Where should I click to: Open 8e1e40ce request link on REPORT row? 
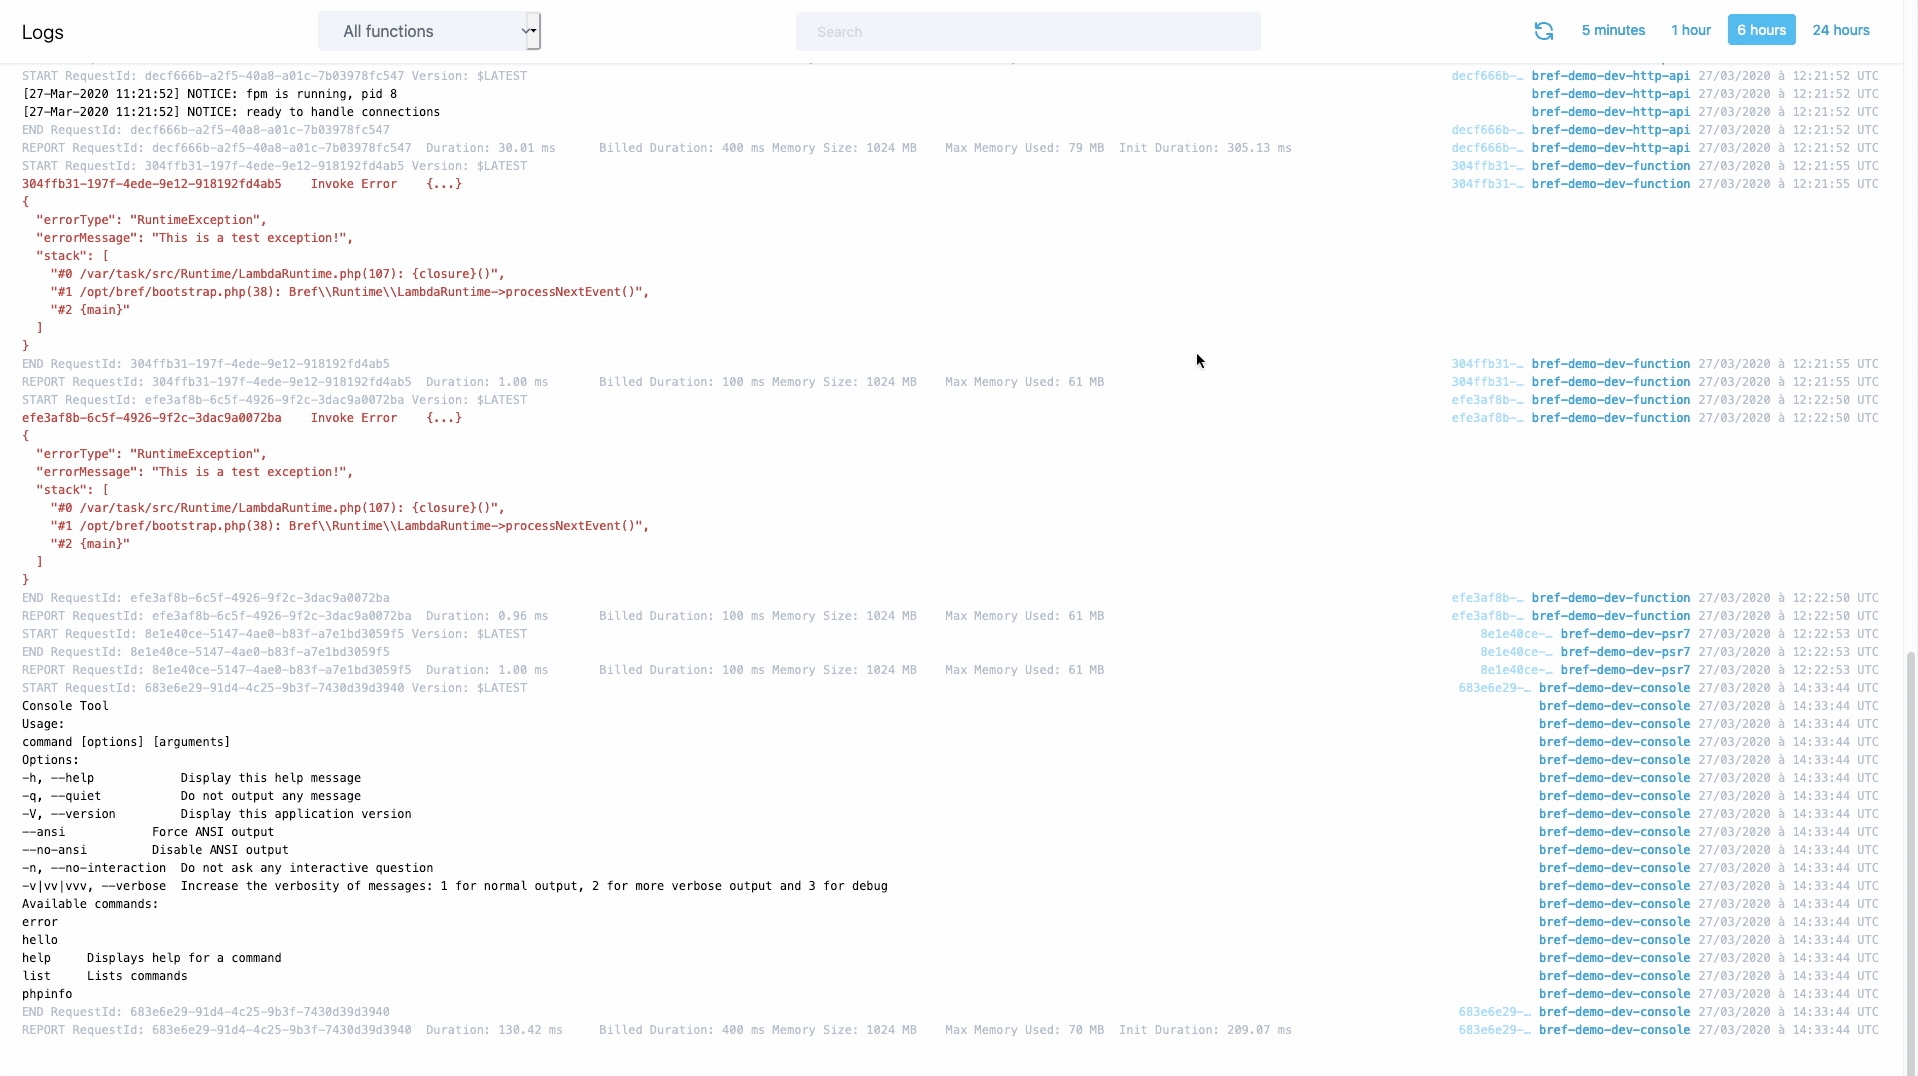[x=1516, y=670]
